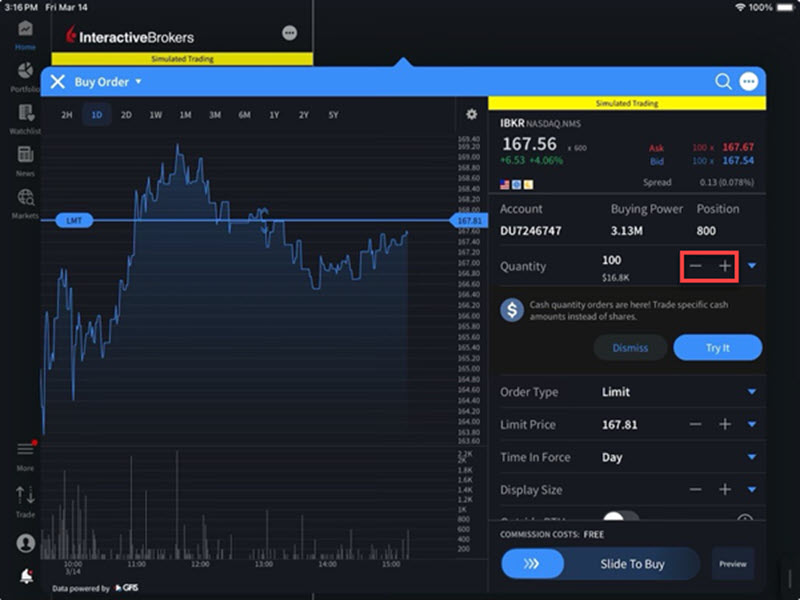Expand the Quantity dropdown arrow
The height and width of the screenshot is (600, 800).
752,266
